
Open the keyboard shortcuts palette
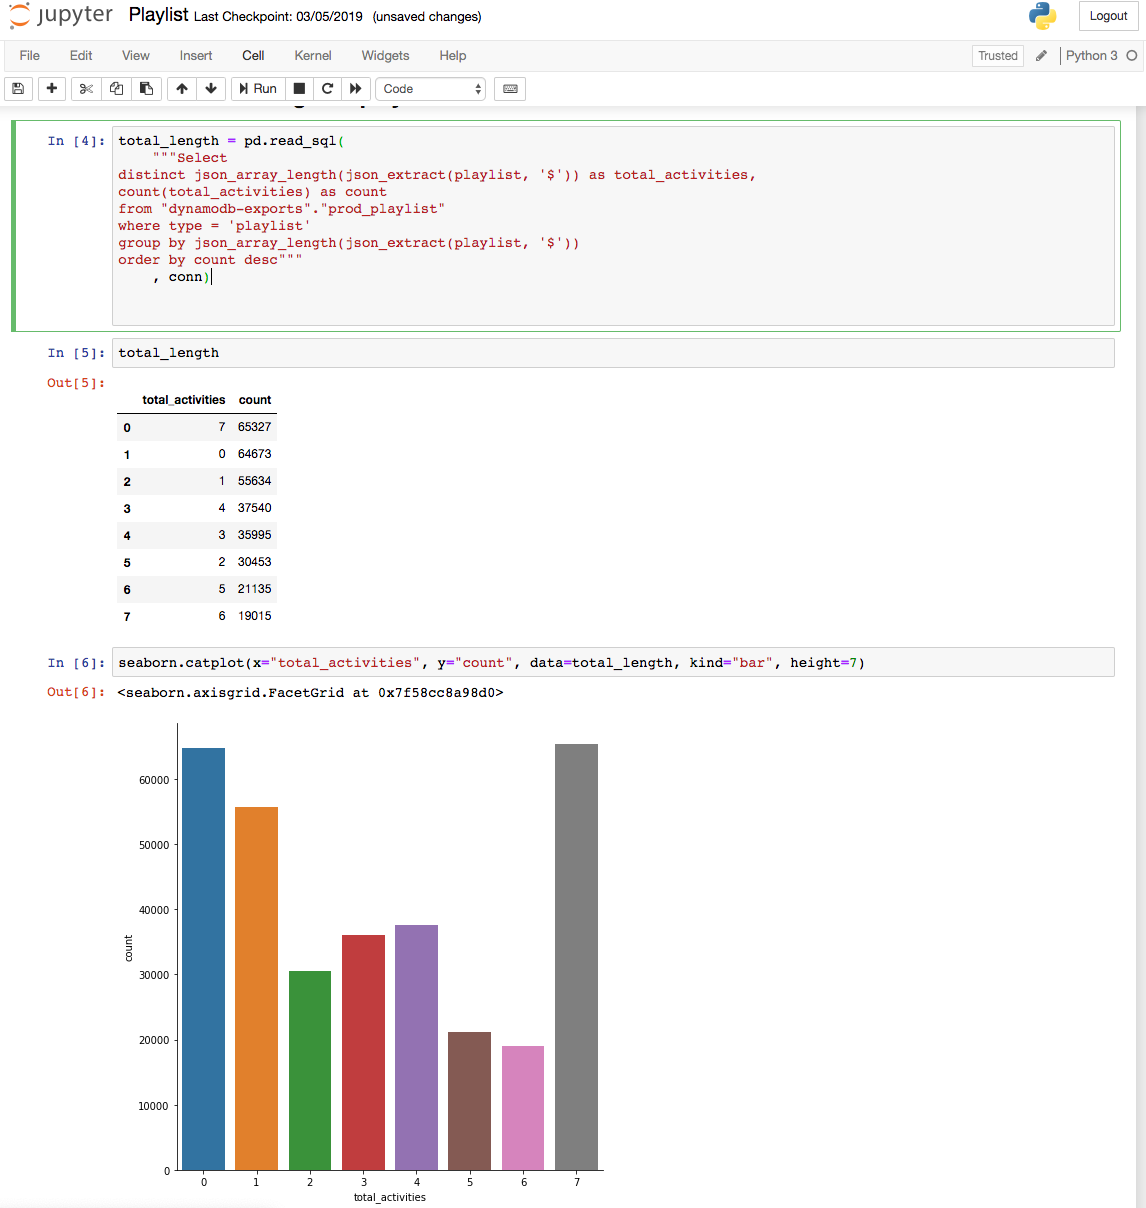509,88
